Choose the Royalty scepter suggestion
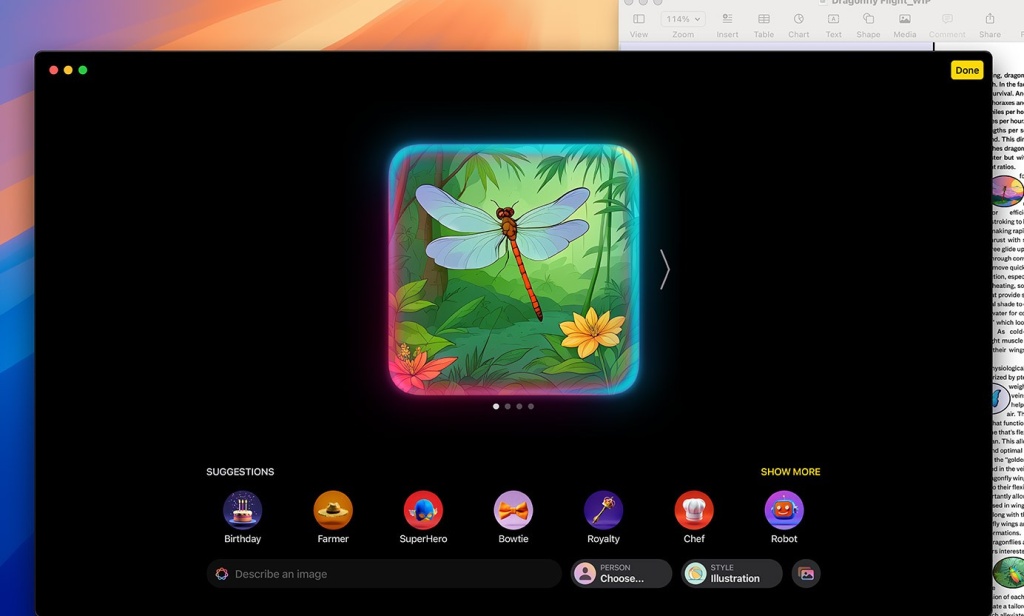 coord(603,510)
